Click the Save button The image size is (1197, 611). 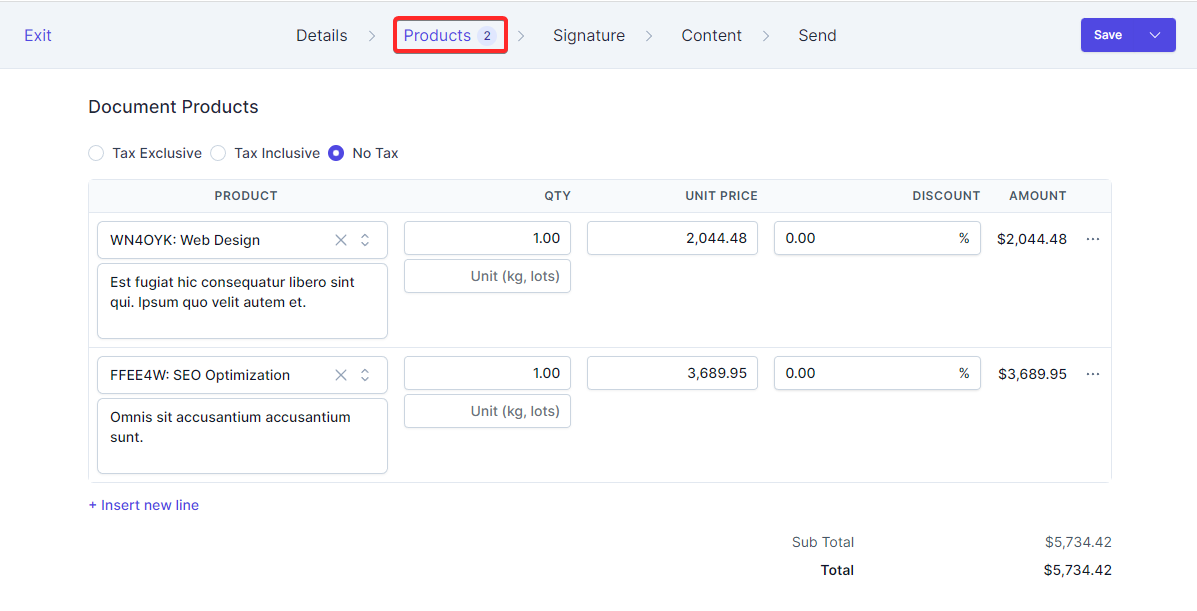1108,35
